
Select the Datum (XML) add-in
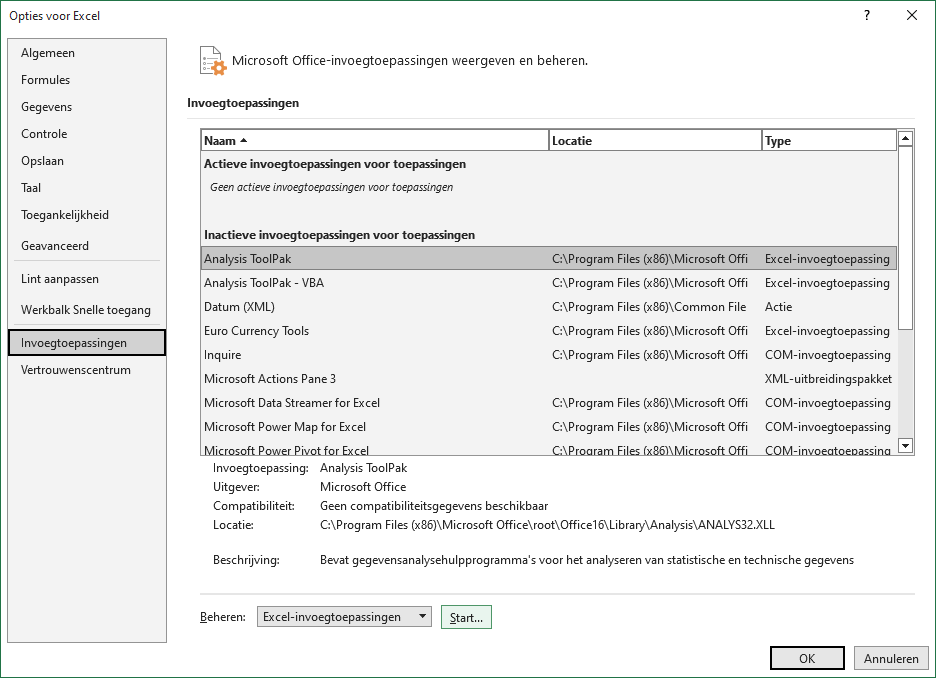point(549,307)
